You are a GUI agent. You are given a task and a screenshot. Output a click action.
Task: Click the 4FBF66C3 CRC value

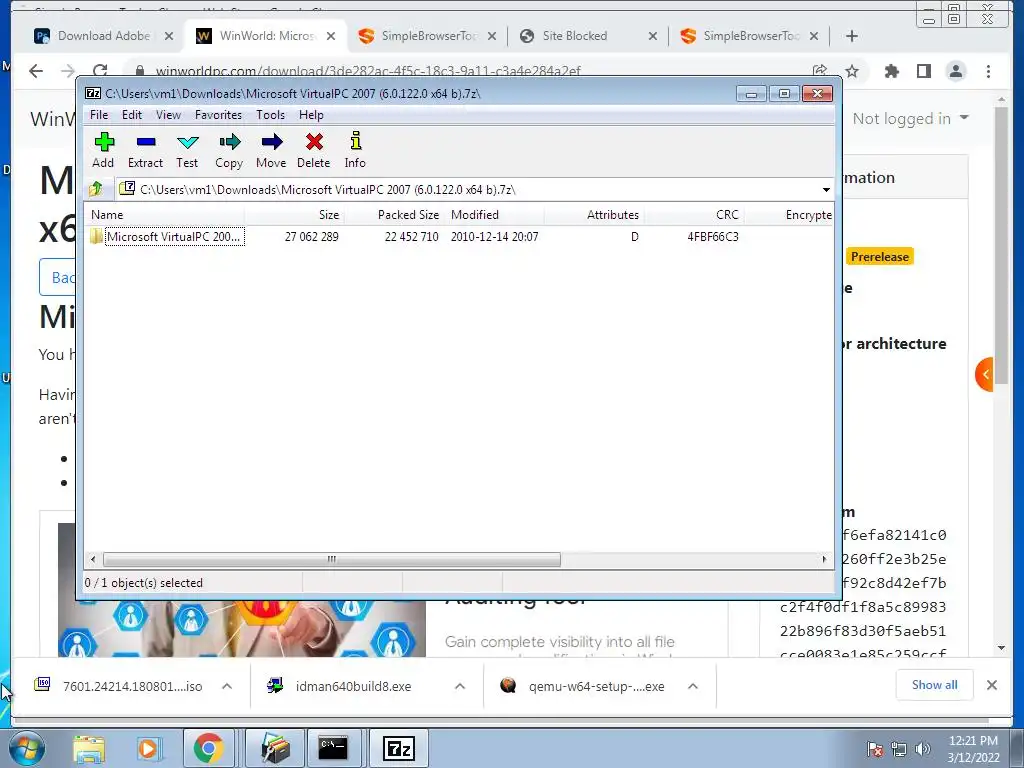(712, 236)
